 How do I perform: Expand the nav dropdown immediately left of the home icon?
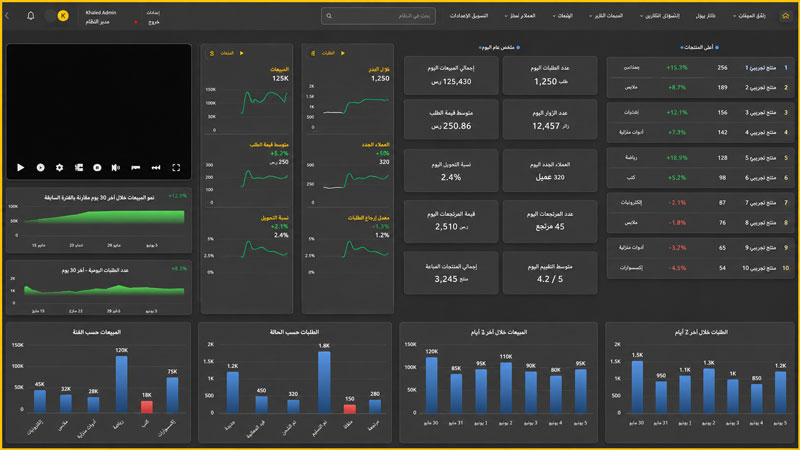pyautogui.click(x=749, y=16)
